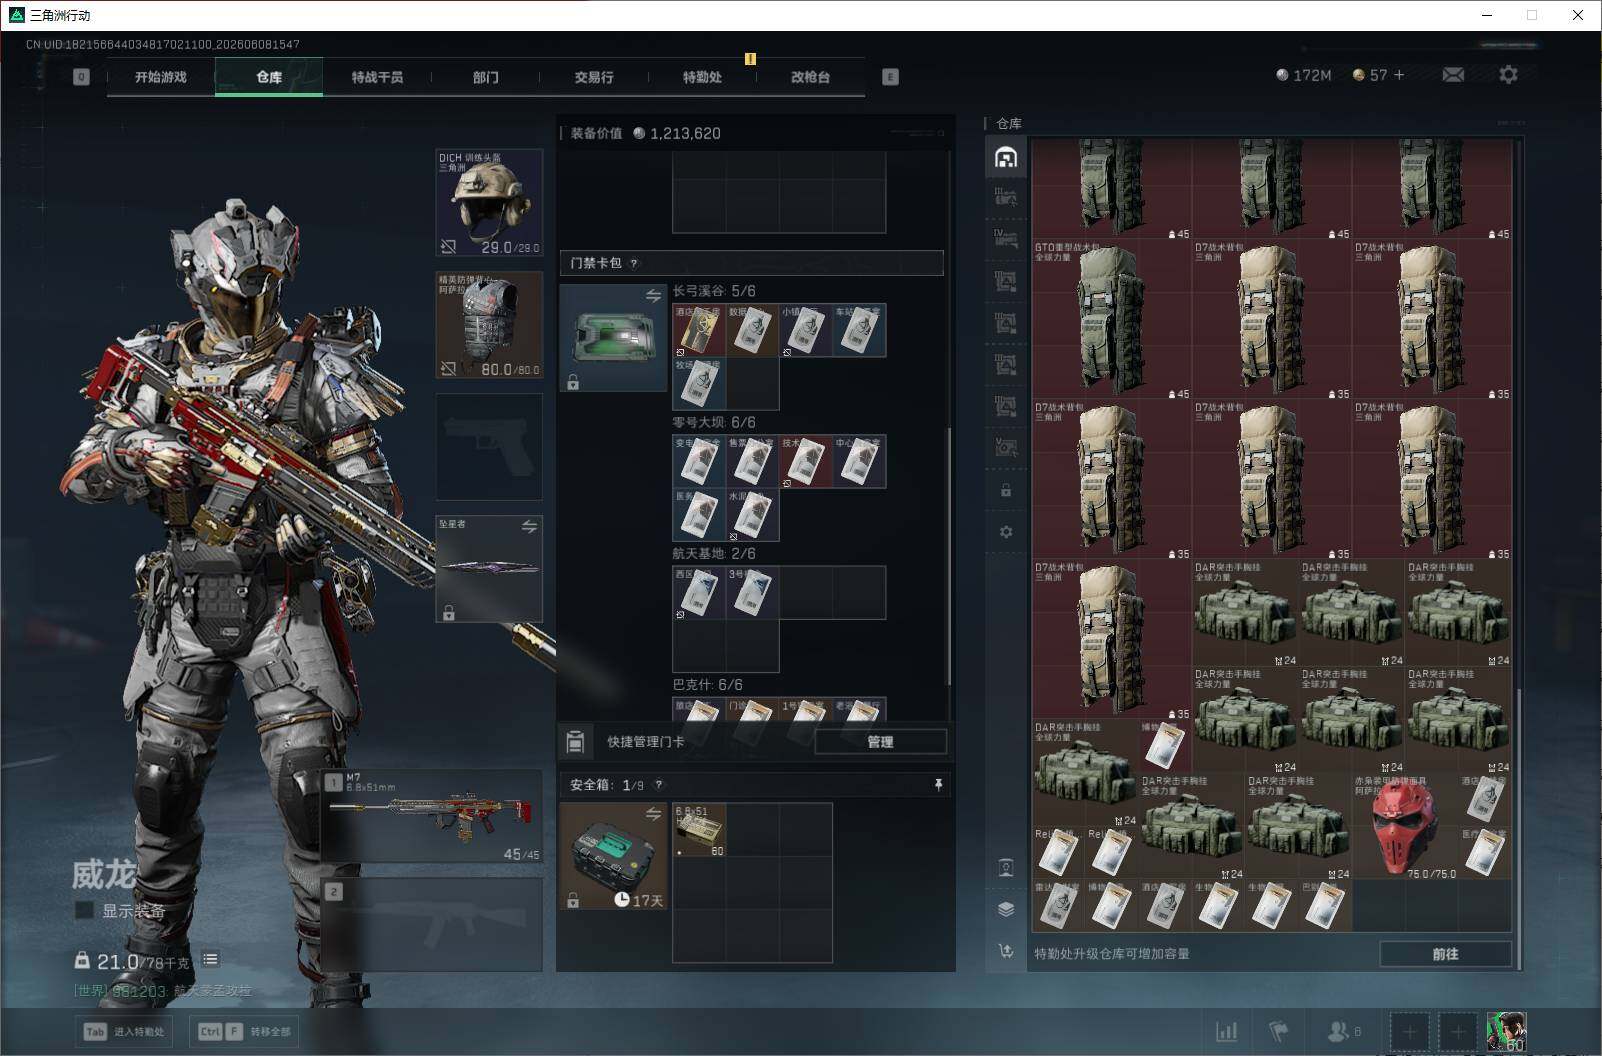Open the settings gear in top bar
This screenshot has height=1056, width=1602.
[x=1508, y=75]
